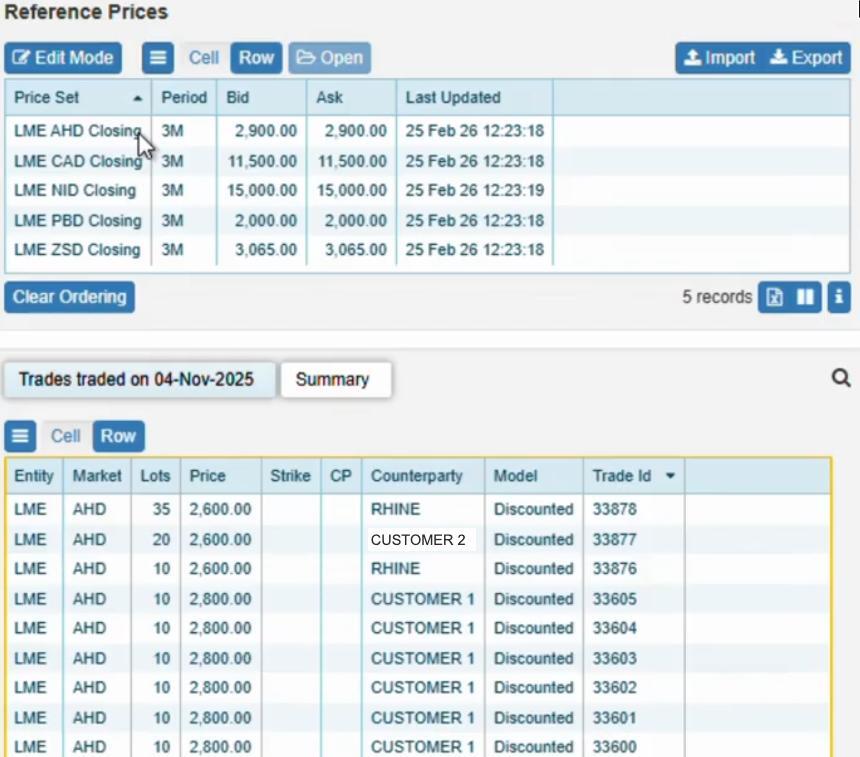Screen dimensions: 860x757
Task: Sort by the Price Set column header
Action: (78, 98)
